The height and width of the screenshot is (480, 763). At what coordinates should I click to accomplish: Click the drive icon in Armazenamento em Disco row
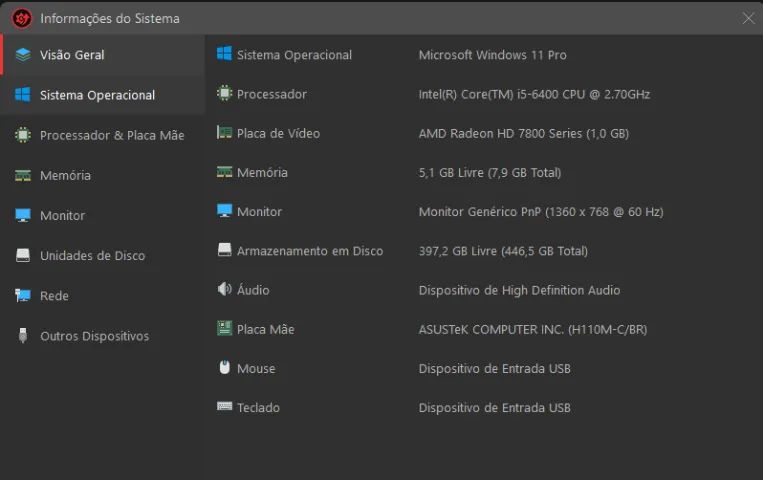point(224,250)
